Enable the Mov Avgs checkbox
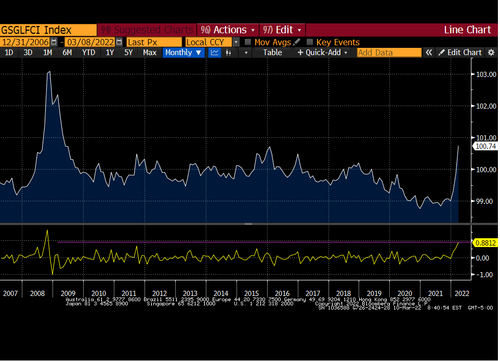This screenshot has width=500, height=361. coord(248,42)
